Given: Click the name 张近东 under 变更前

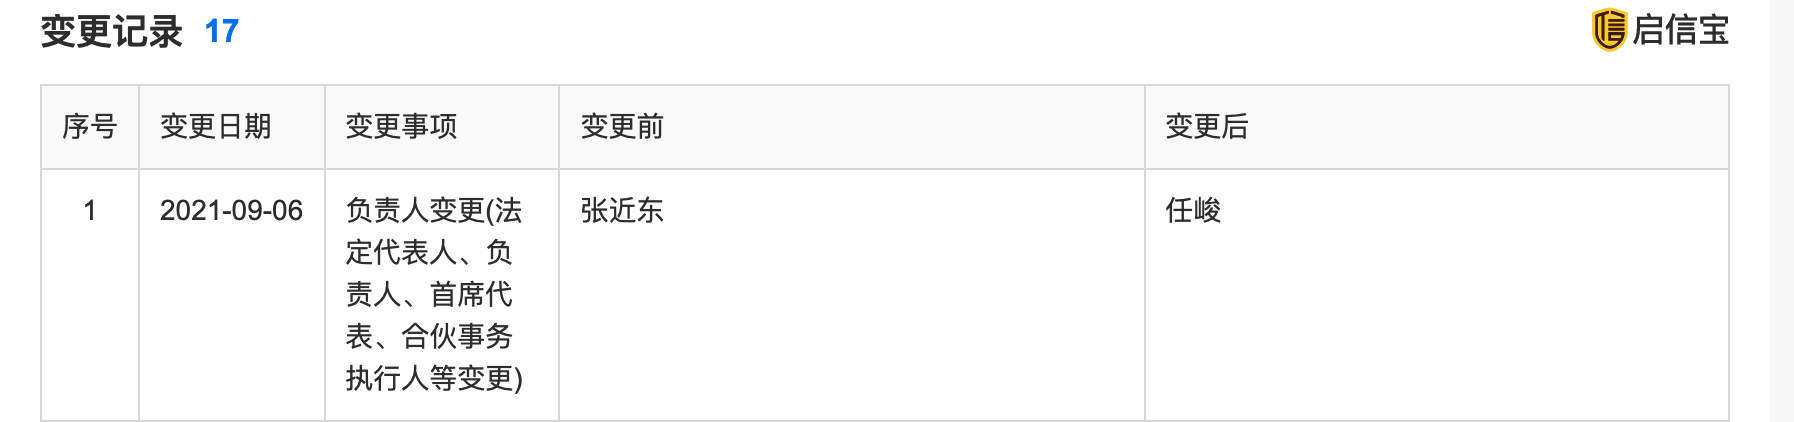Looking at the screenshot, I should (x=622, y=211).
